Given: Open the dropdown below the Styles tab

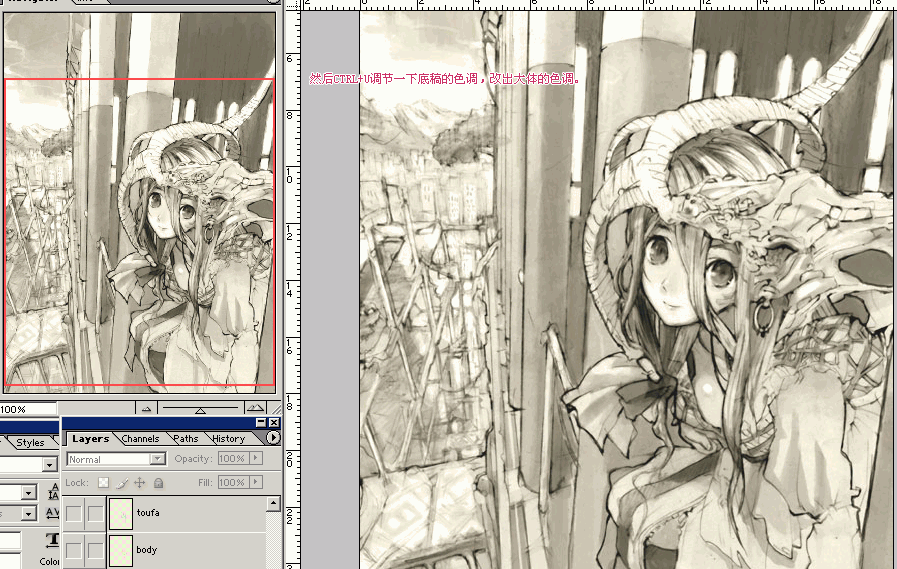Looking at the screenshot, I should 50,464.
